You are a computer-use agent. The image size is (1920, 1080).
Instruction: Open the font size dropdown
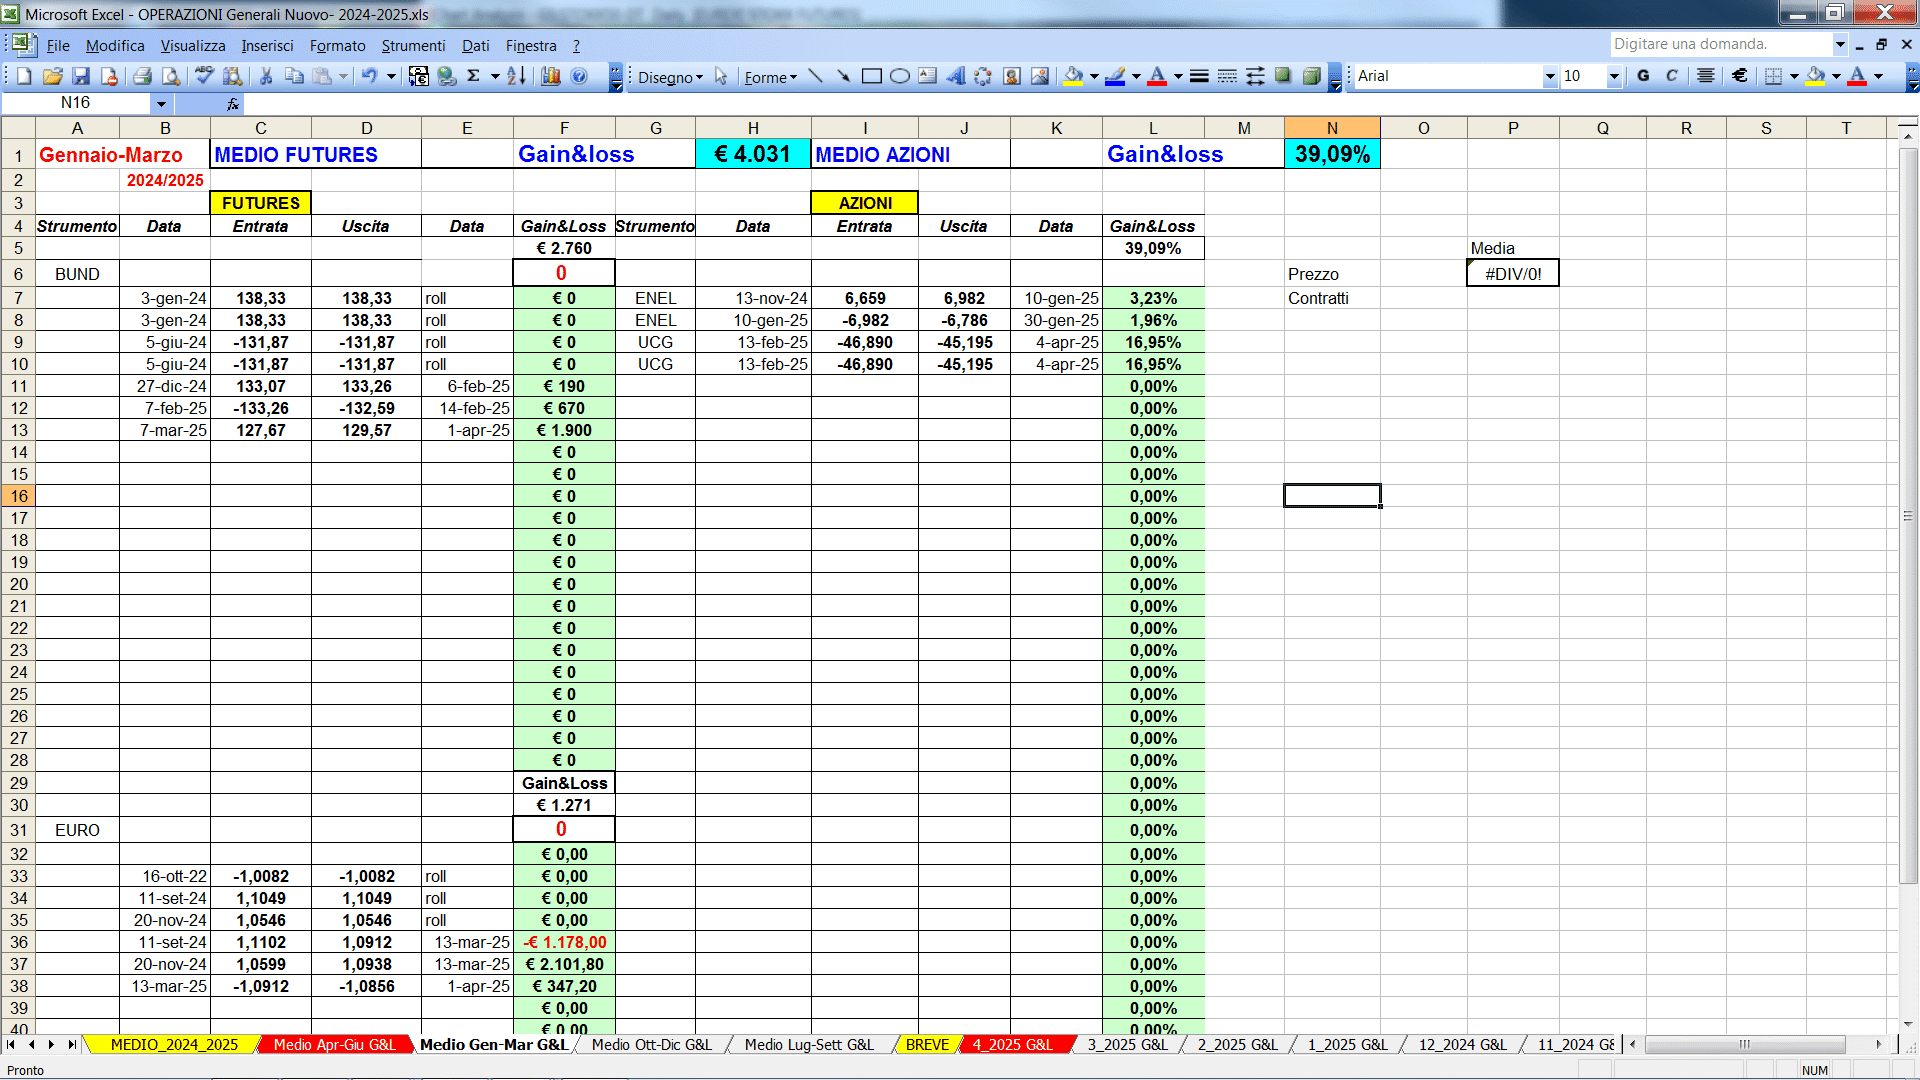tap(1614, 76)
